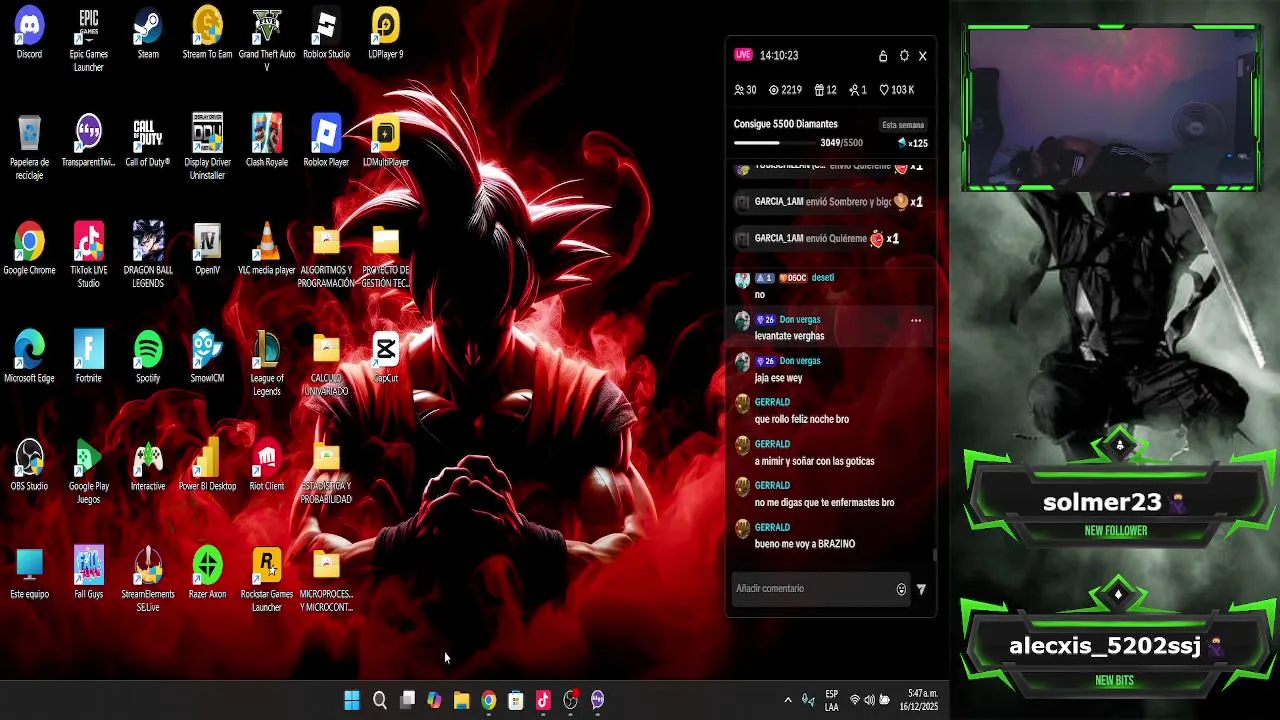Select the MICROPROCES Y MICROCONT folder
This screenshot has width=1280, height=720.
(x=326, y=580)
